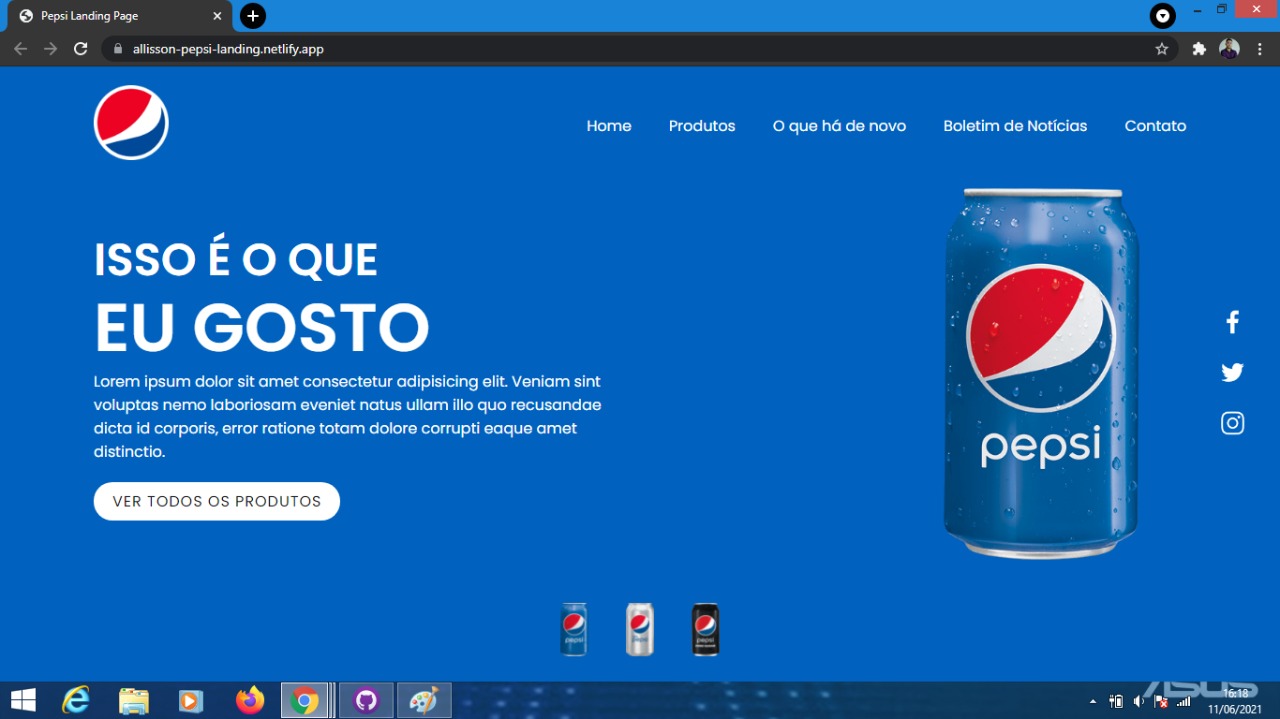
Task: Reload the Pepsi landing page
Action: (x=81, y=49)
